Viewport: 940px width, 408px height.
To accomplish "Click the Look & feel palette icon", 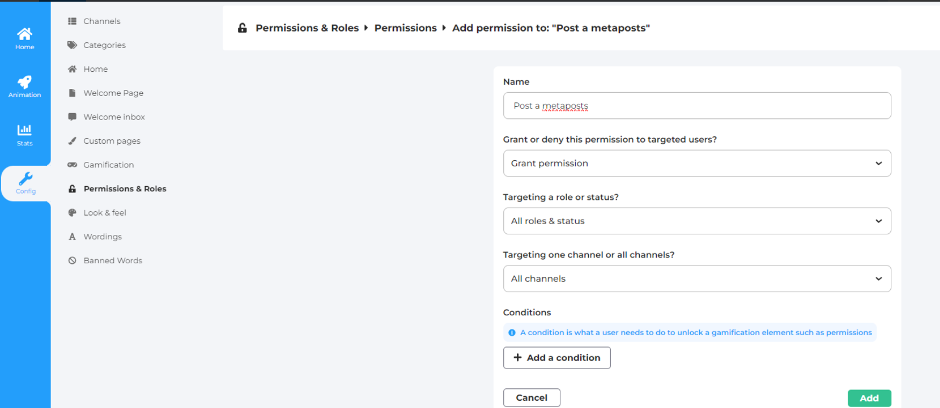I will [72, 213].
